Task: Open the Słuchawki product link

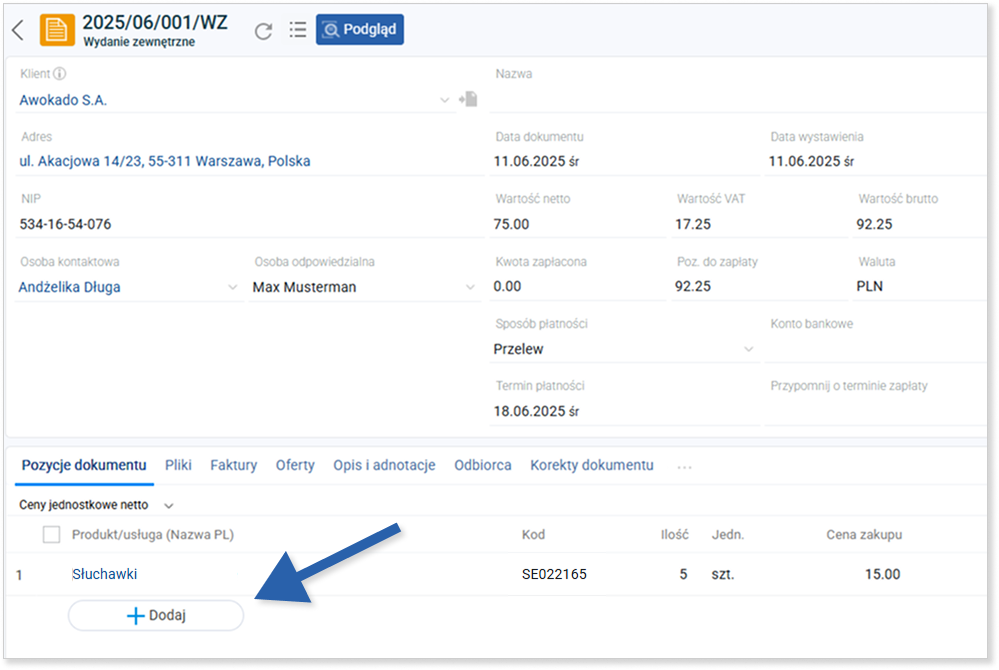Action: click(x=104, y=574)
